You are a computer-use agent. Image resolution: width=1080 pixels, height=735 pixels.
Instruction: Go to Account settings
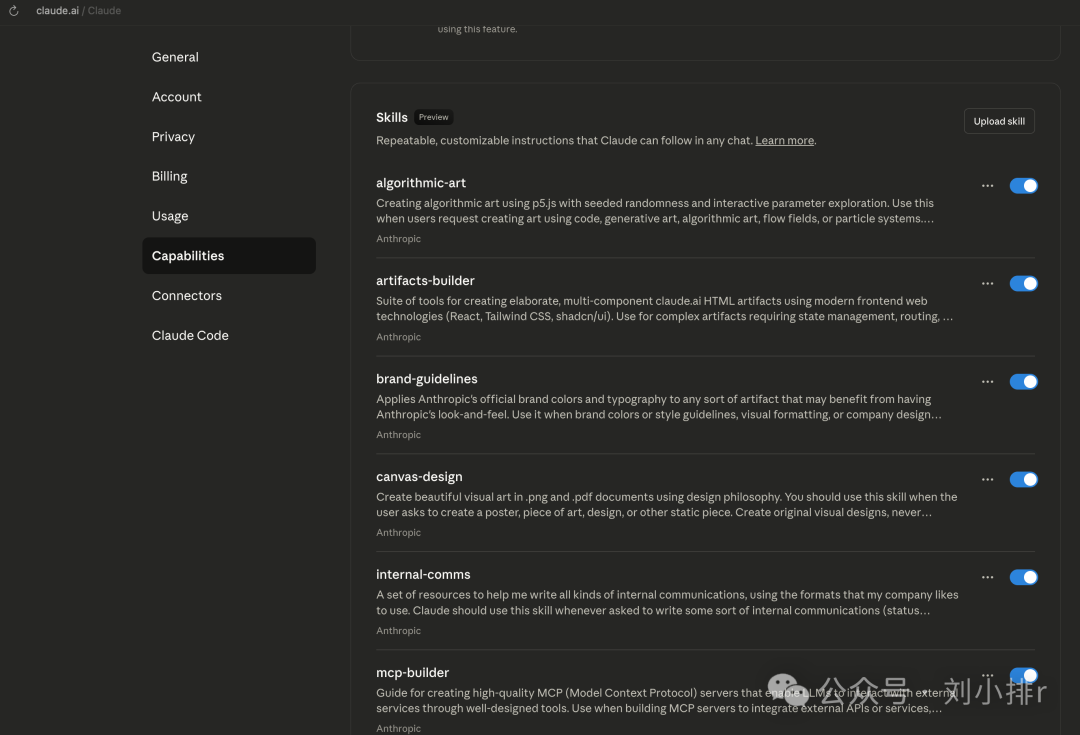pos(177,97)
